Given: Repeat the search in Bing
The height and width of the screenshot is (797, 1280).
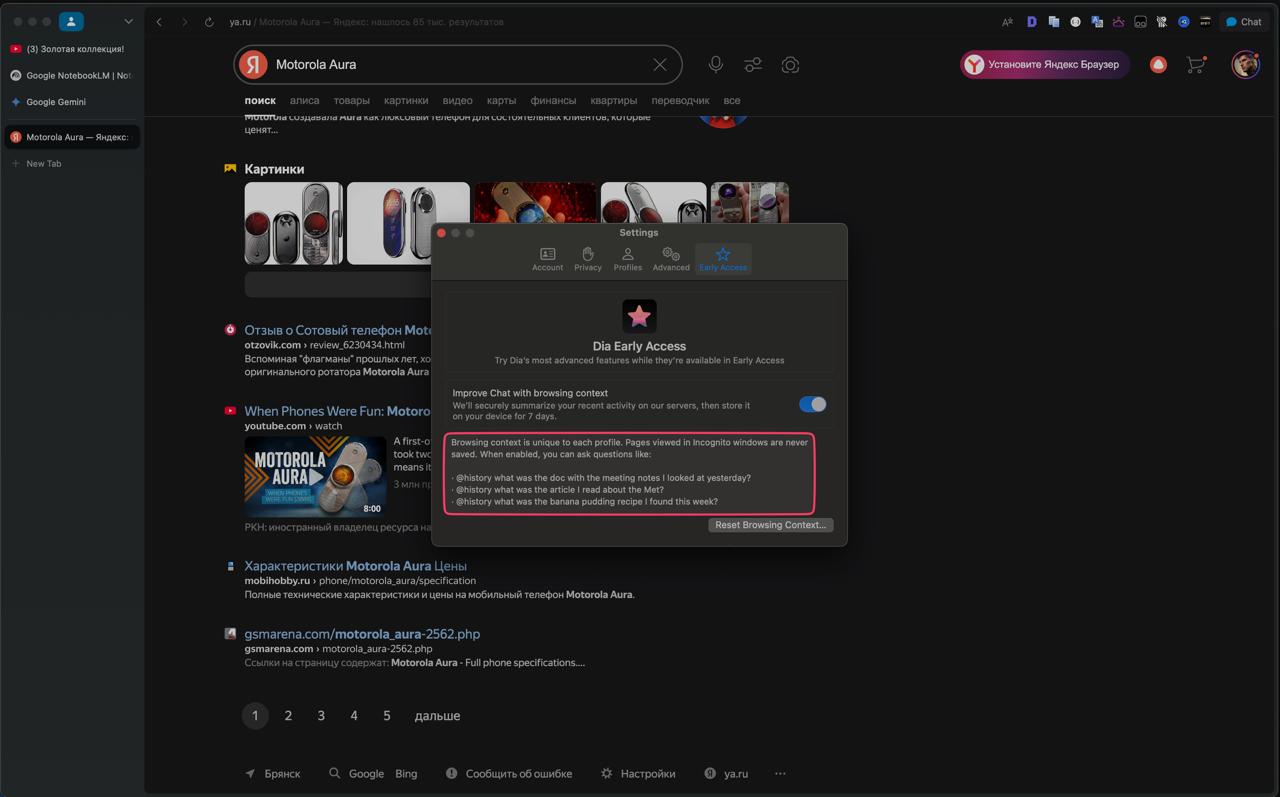Looking at the screenshot, I should pyautogui.click(x=406, y=774).
